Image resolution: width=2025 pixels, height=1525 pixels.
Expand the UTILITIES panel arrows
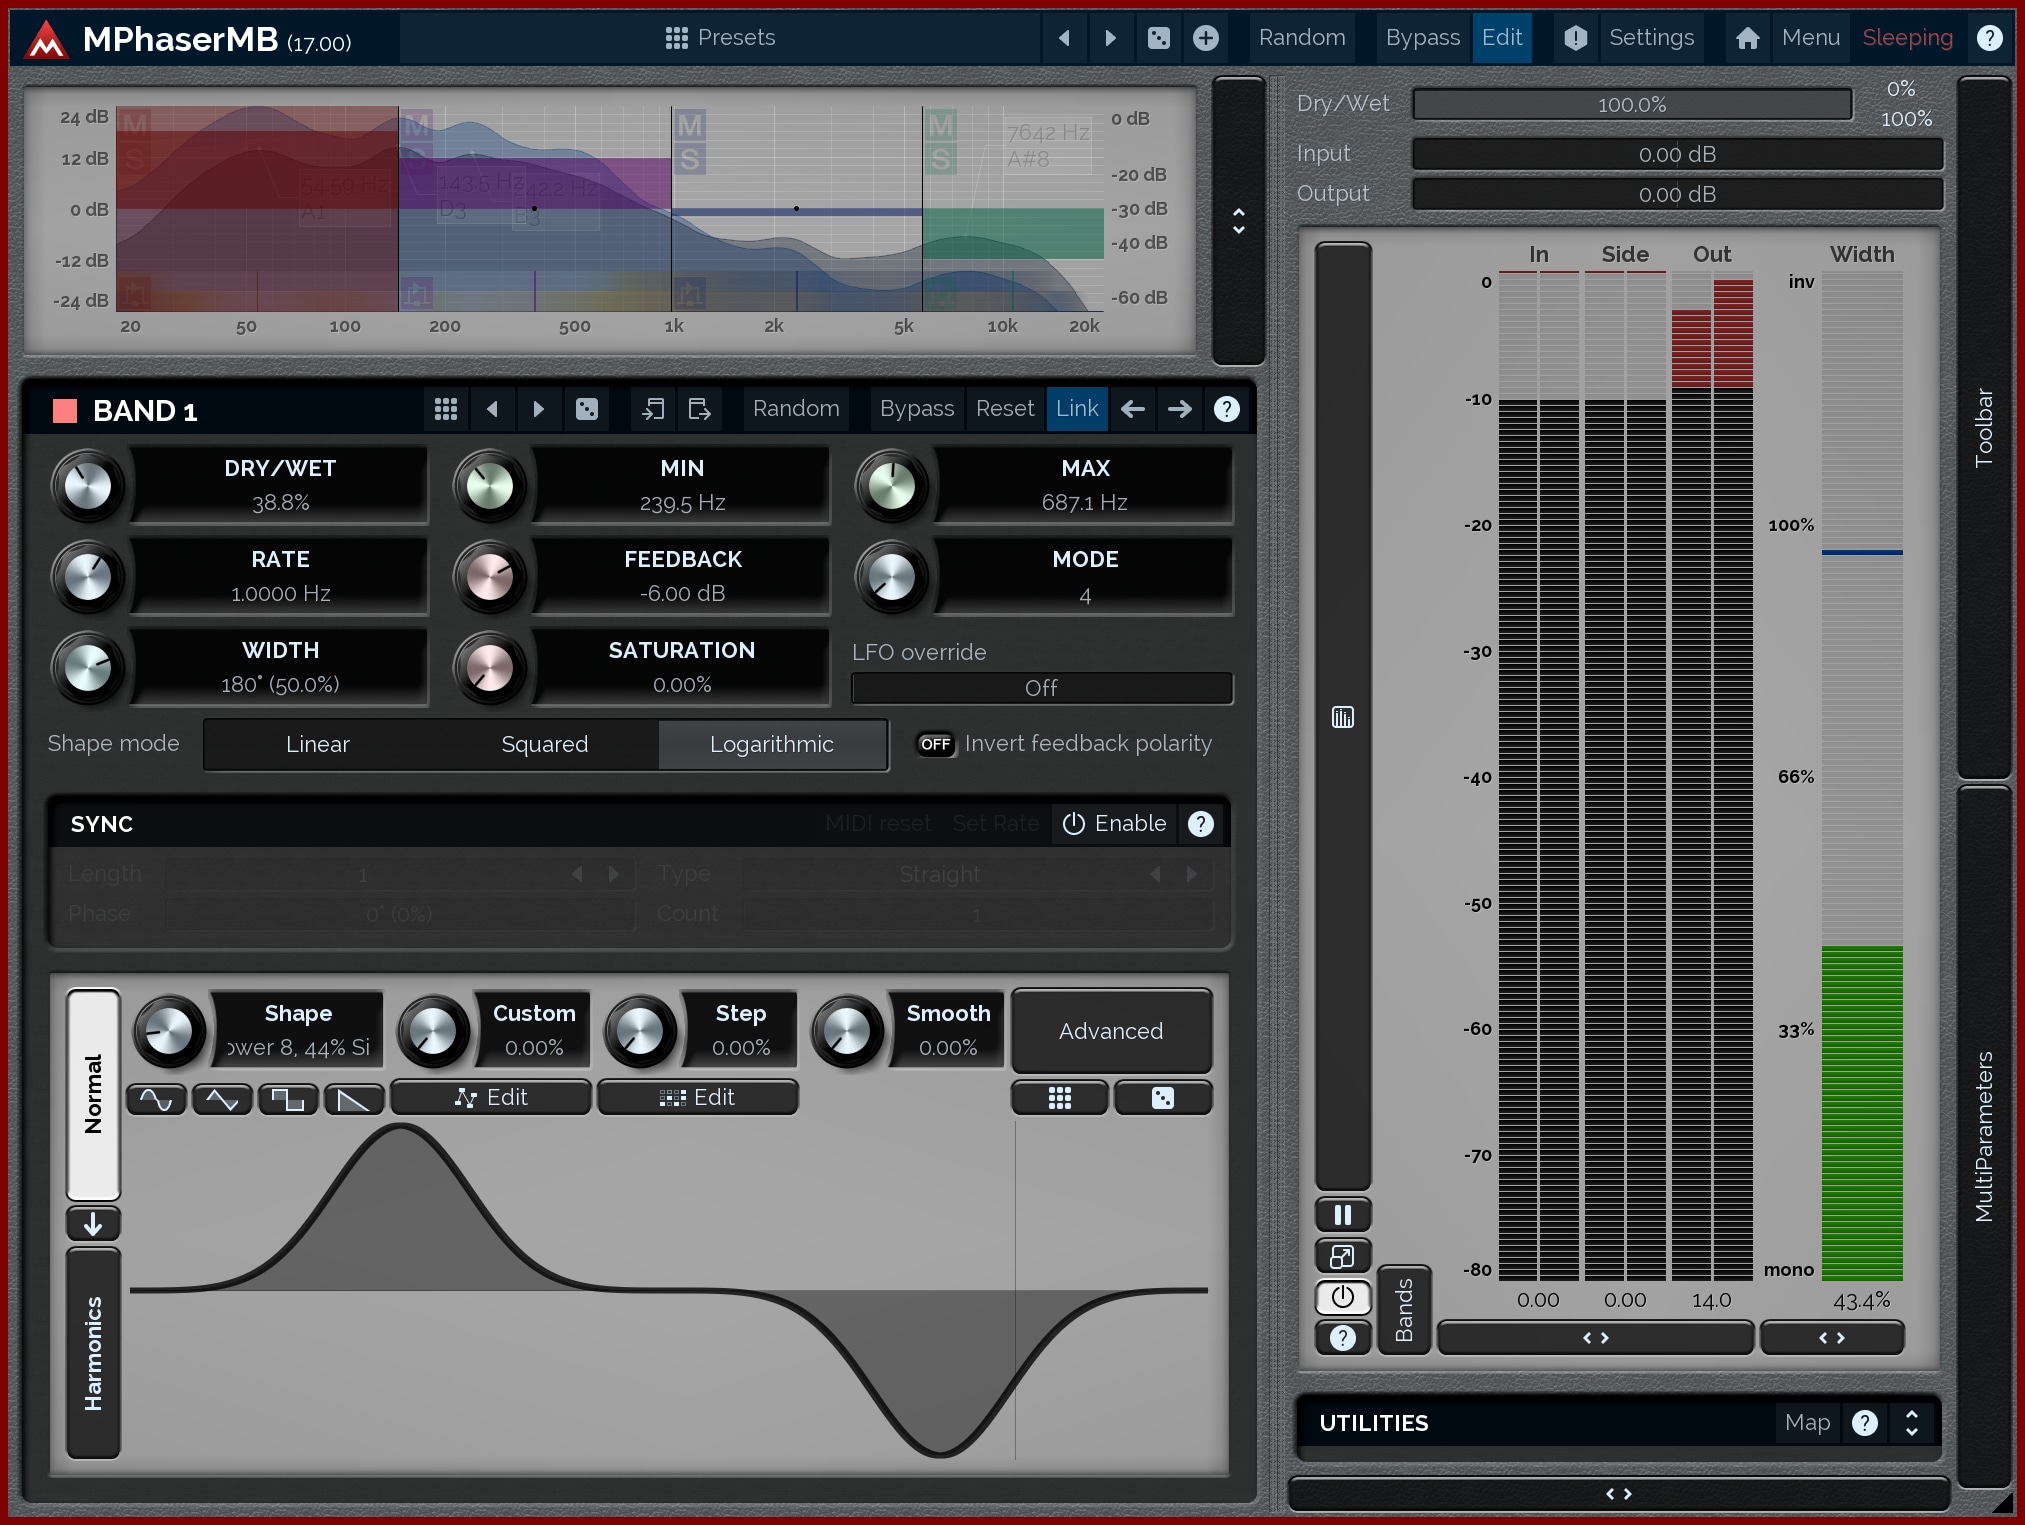pyautogui.click(x=1911, y=1423)
